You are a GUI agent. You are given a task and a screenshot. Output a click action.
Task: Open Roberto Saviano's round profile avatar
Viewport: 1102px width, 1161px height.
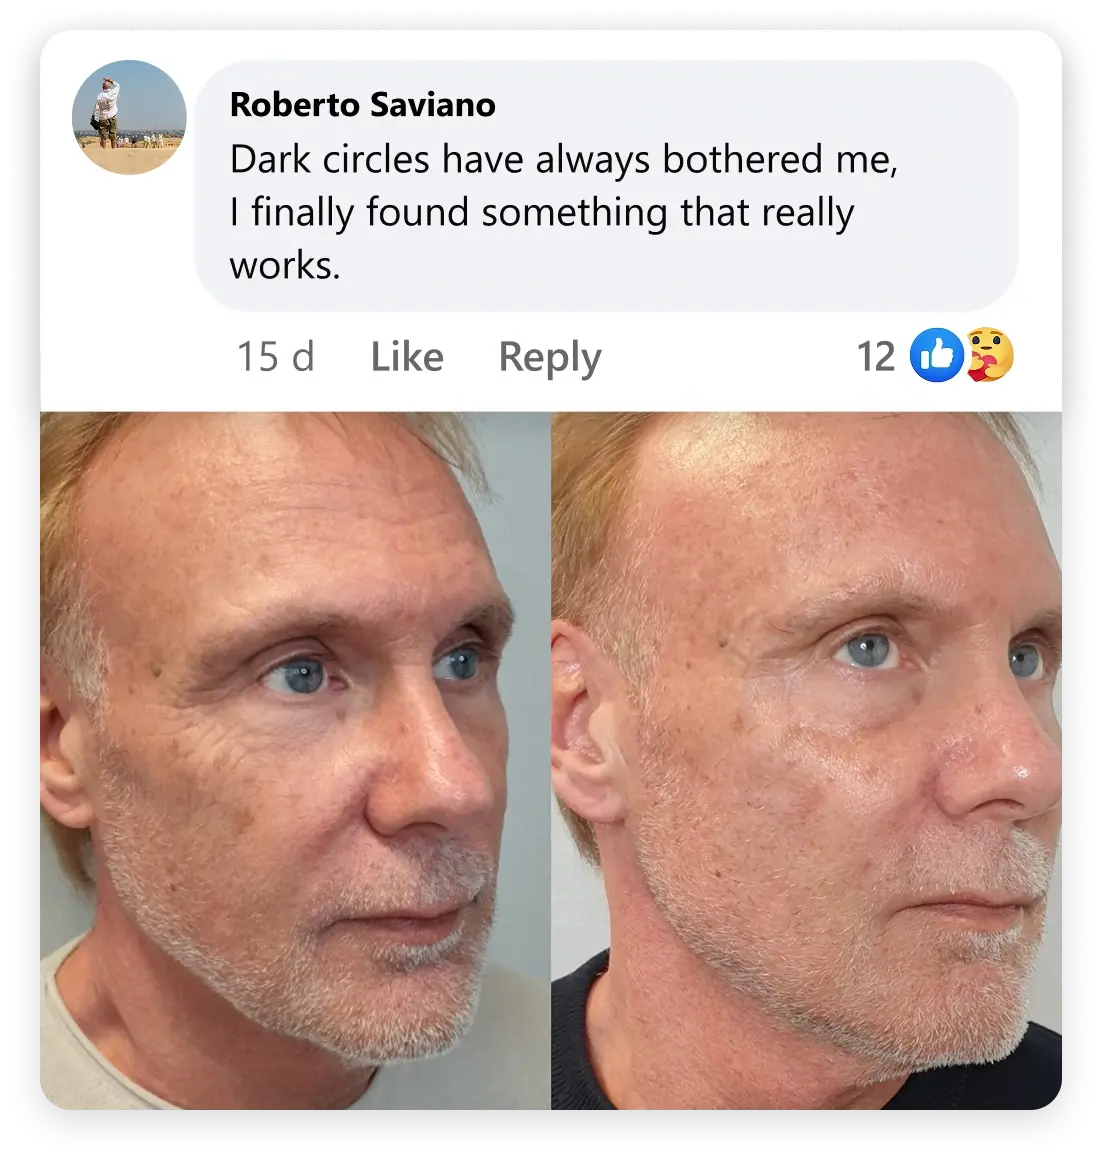pos(129,117)
